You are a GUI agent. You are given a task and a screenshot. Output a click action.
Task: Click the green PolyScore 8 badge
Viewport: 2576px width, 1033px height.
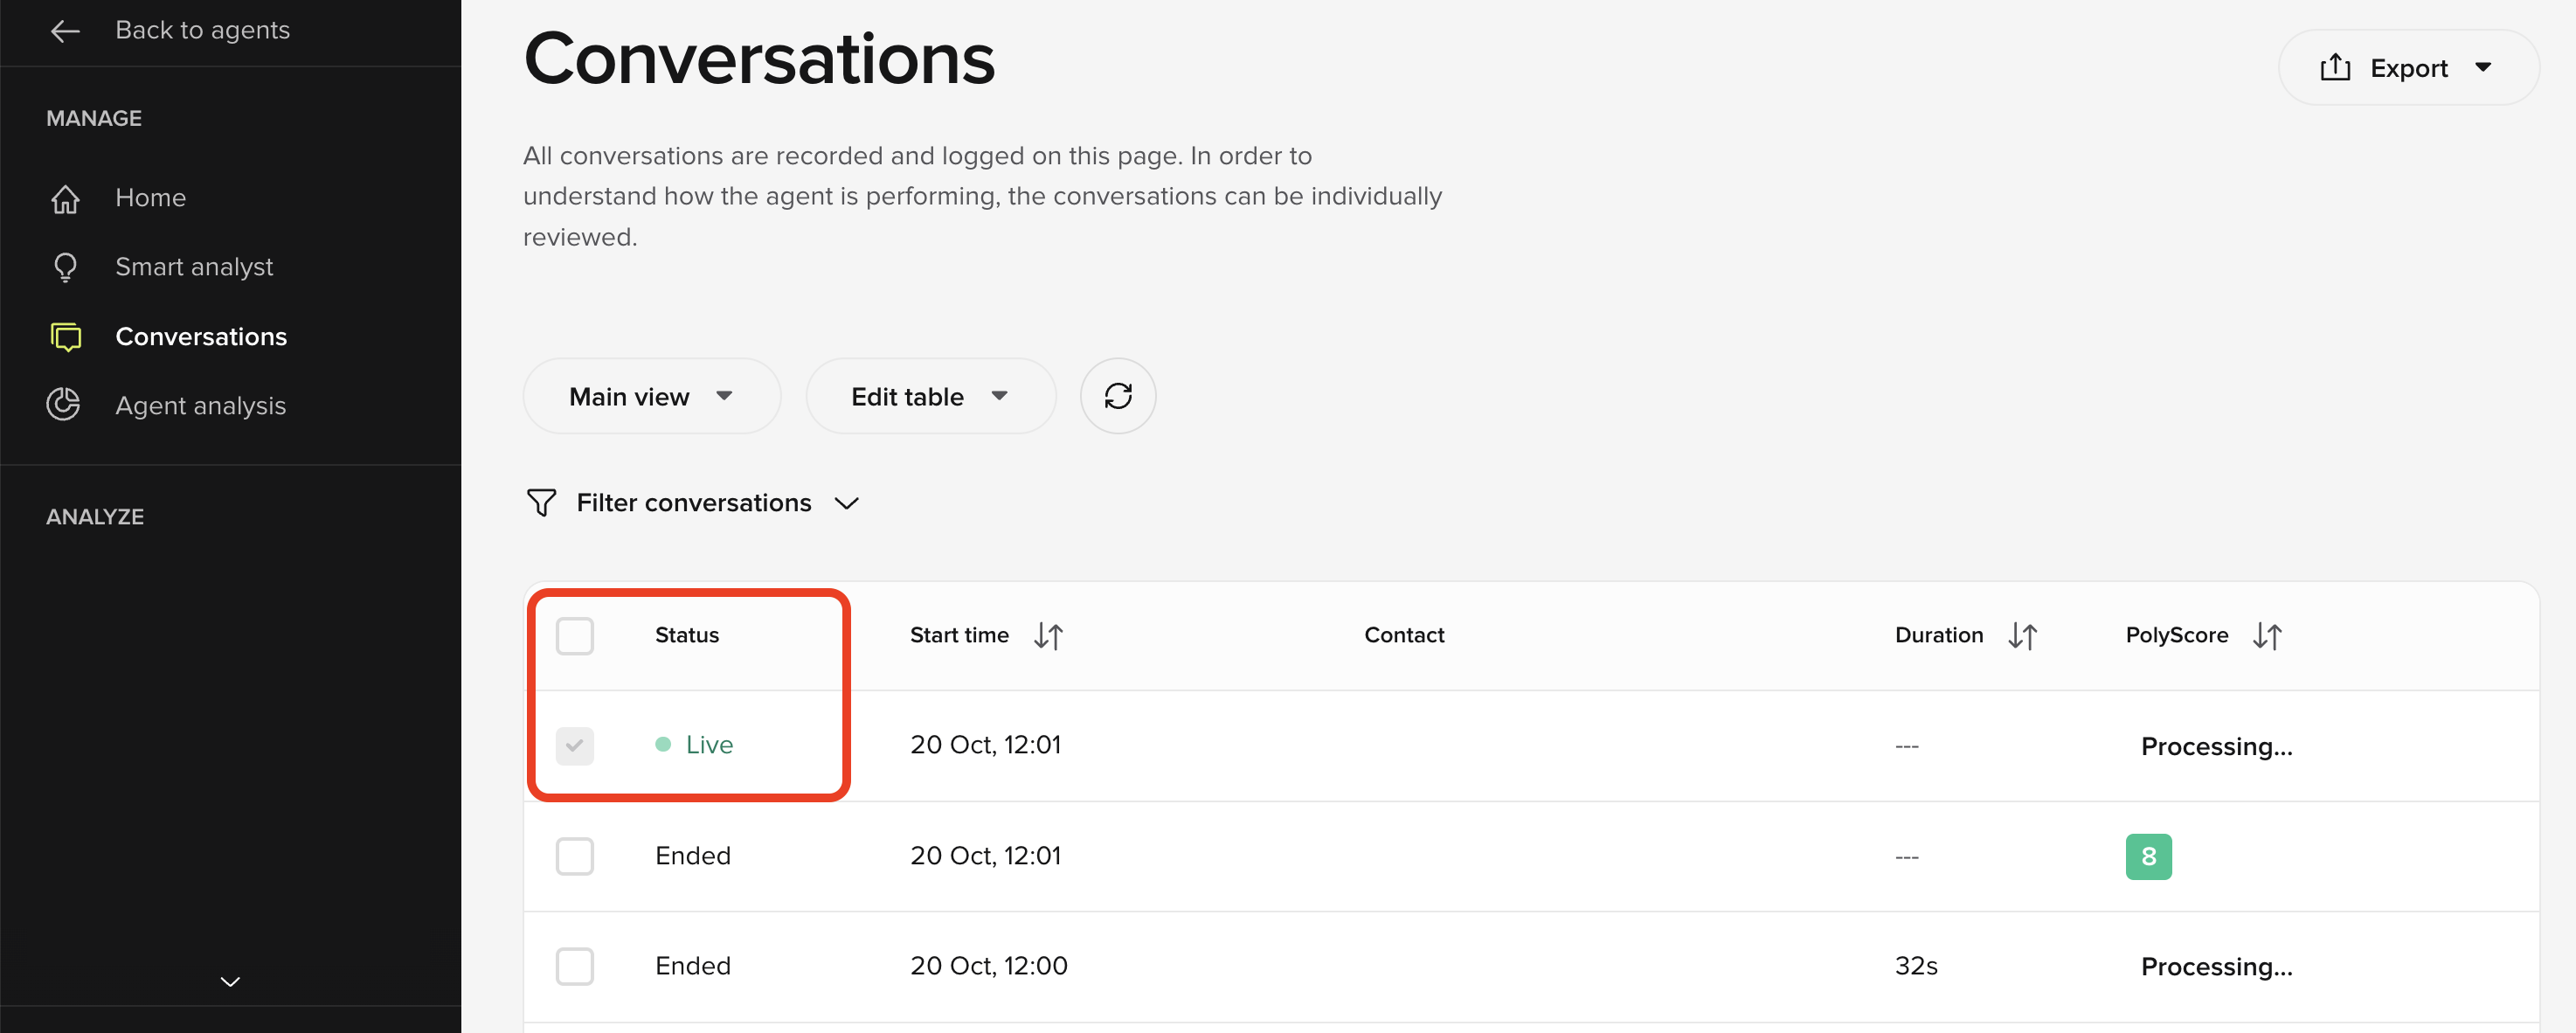click(2148, 857)
